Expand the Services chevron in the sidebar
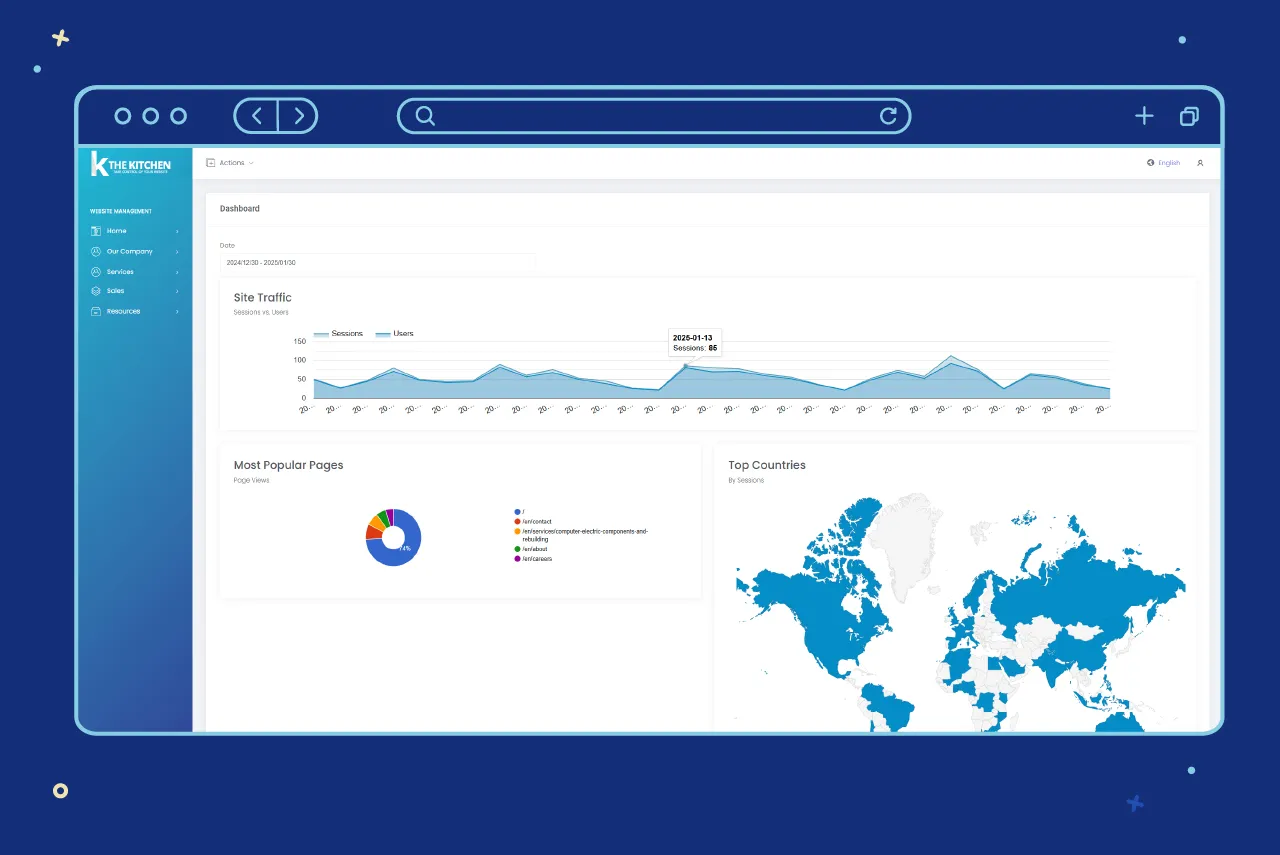This screenshot has height=855, width=1280. [x=177, y=272]
